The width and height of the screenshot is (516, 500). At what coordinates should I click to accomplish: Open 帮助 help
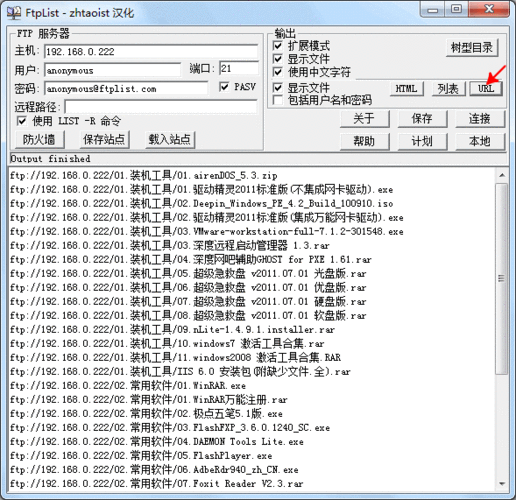(364, 141)
